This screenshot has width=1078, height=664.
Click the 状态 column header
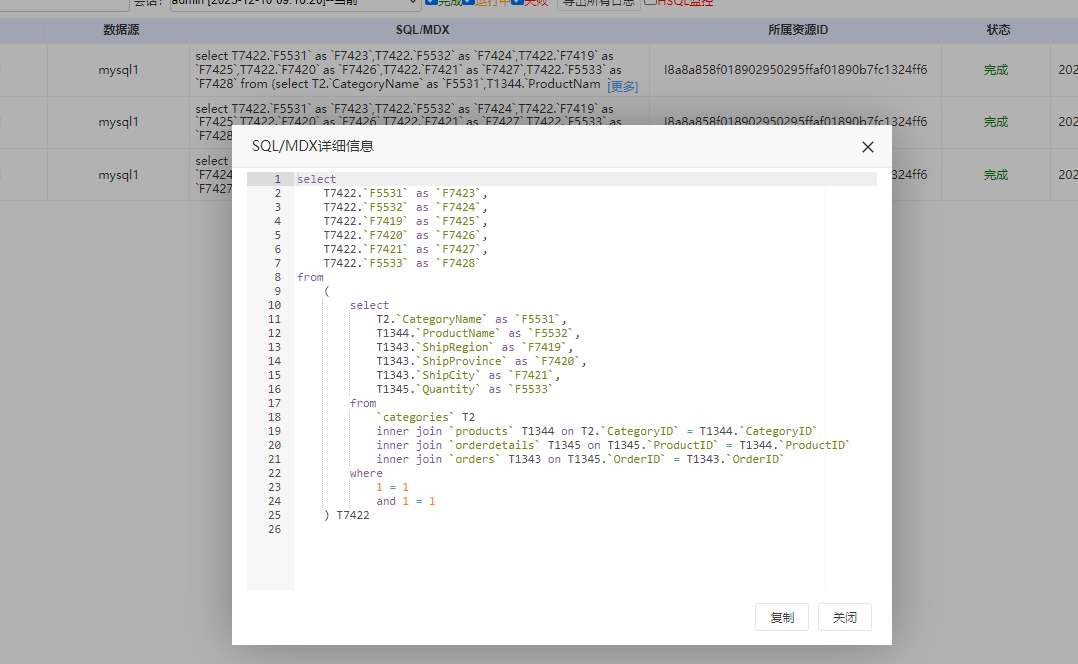click(x=998, y=30)
